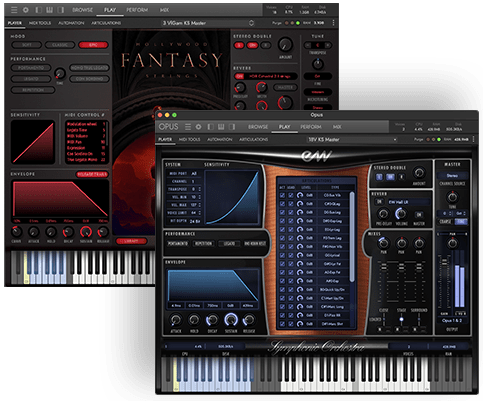Open the MIDI TOOLS subtab in the Opus window
The height and width of the screenshot is (401, 483).
click(x=189, y=139)
